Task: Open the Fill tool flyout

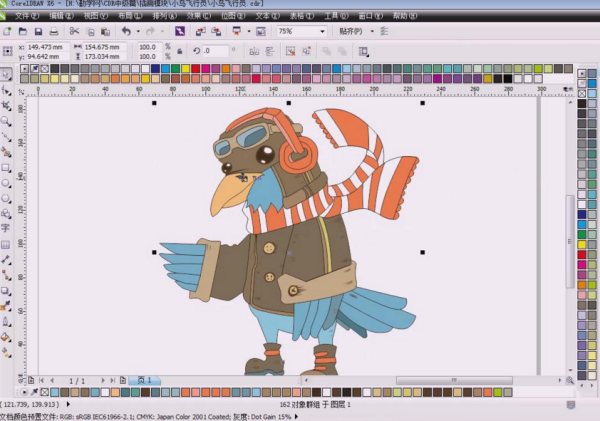Action: [6, 337]
